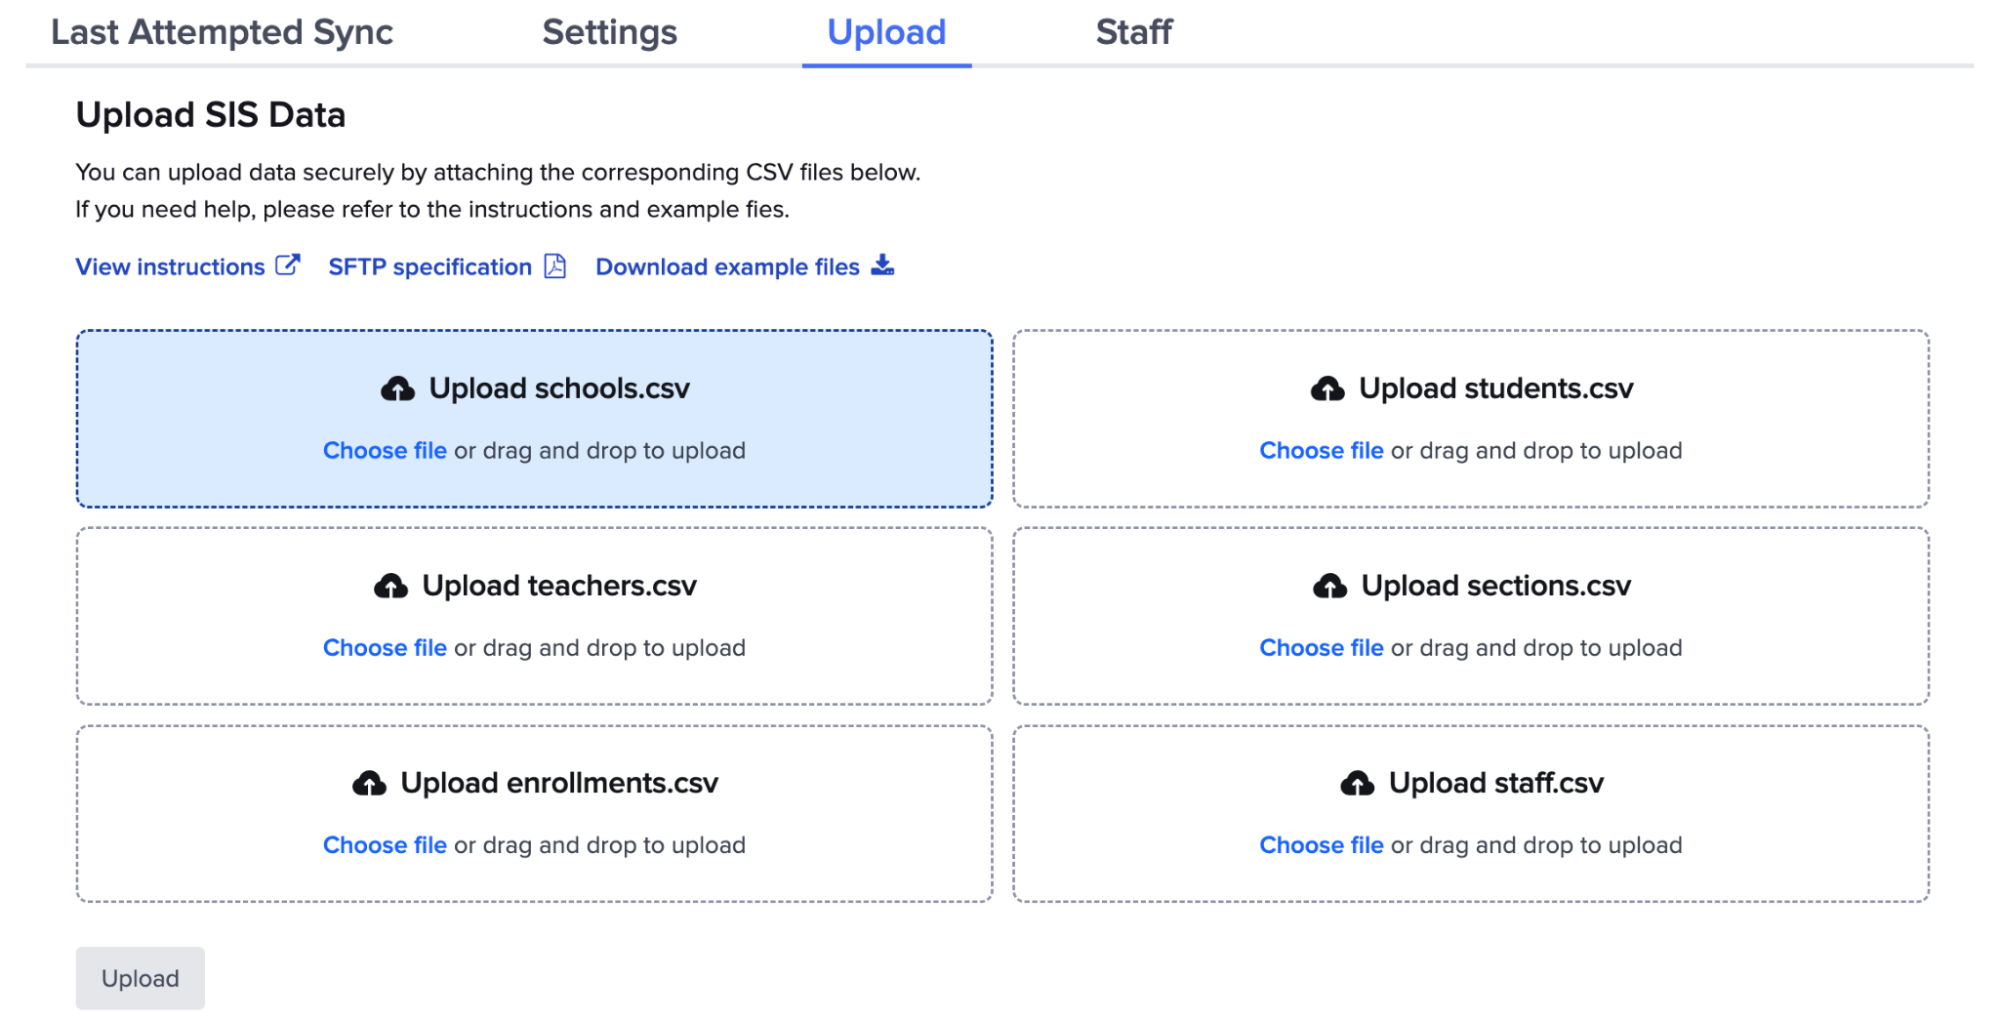The height and width of the screenshot is (1027, 1999).
Task: Click the external link icon beside View instructions
Action: click(289, 264)
